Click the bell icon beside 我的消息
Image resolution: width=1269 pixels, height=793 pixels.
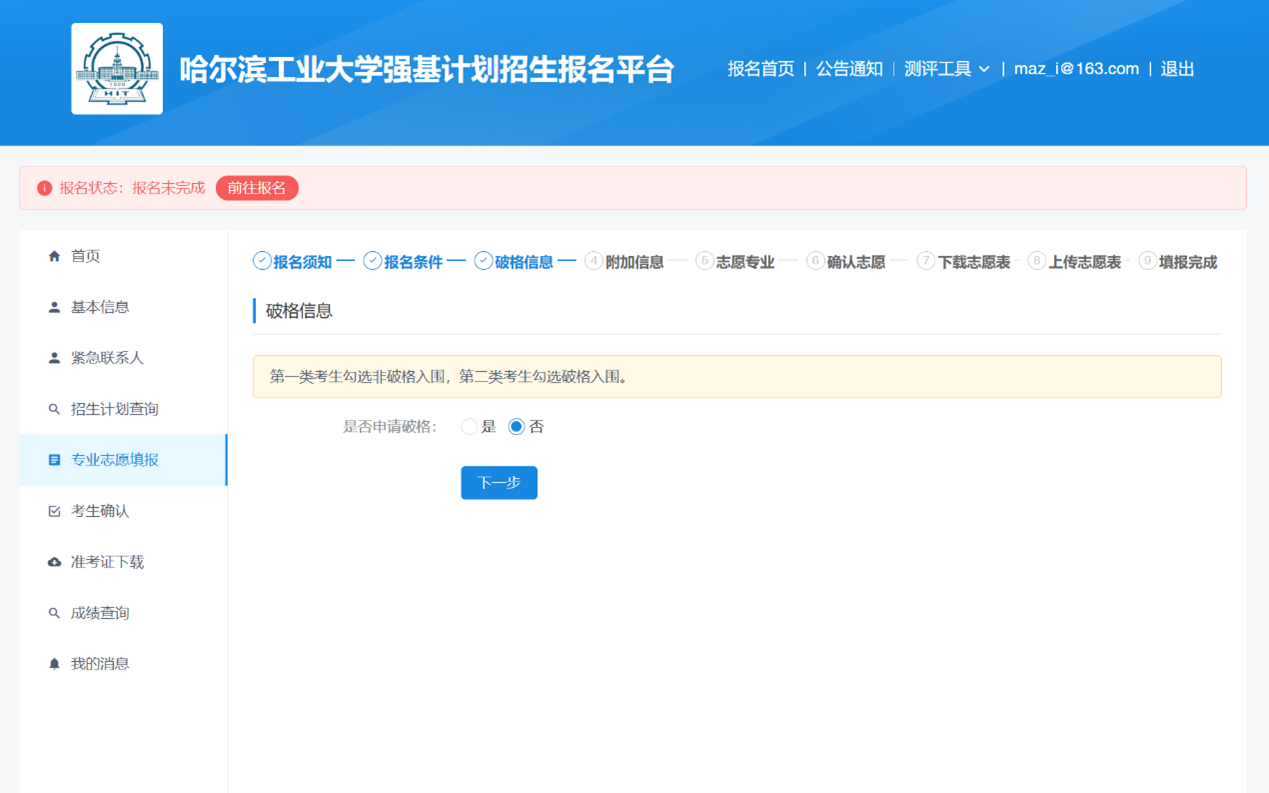pyautogui.click(x=54, y=664)
